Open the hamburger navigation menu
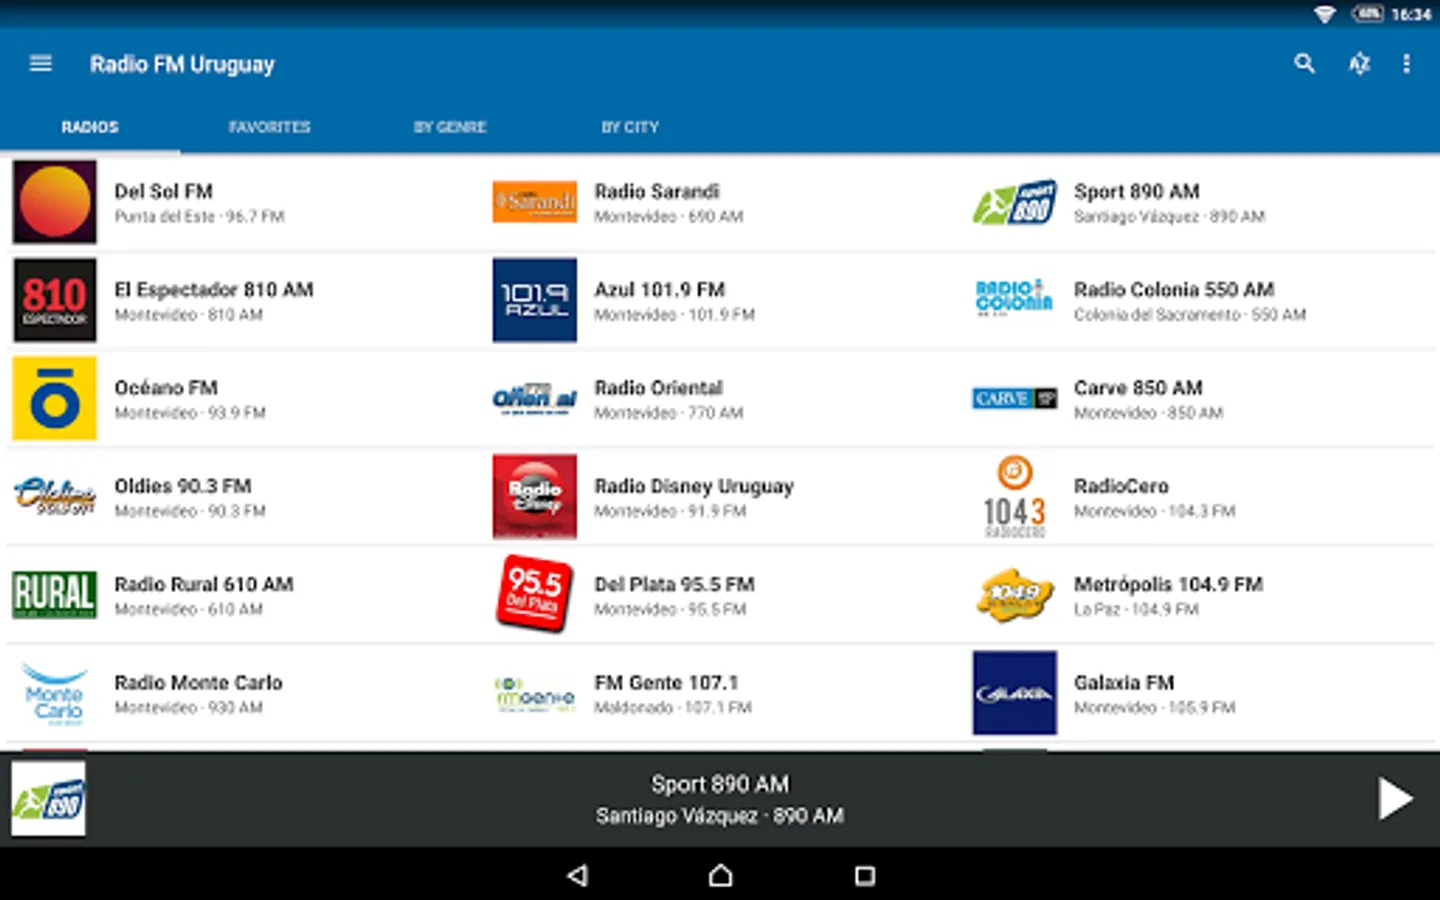This screenshot has height=900, width=1440. click(41, 64)
